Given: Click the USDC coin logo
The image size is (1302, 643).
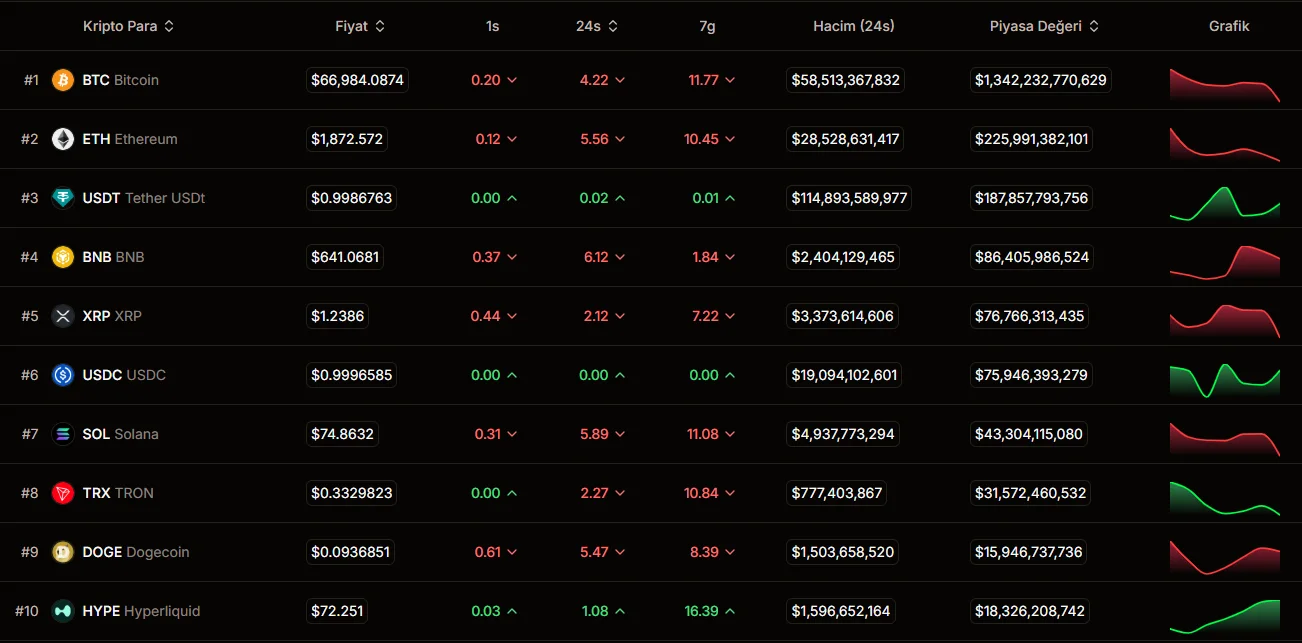Looking at the screenshot, I should pos(63,375).
